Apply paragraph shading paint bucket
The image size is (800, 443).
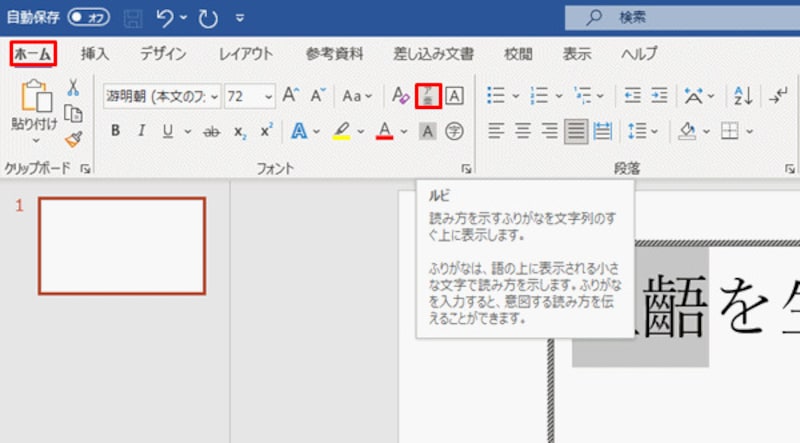(x=687, y=131)
